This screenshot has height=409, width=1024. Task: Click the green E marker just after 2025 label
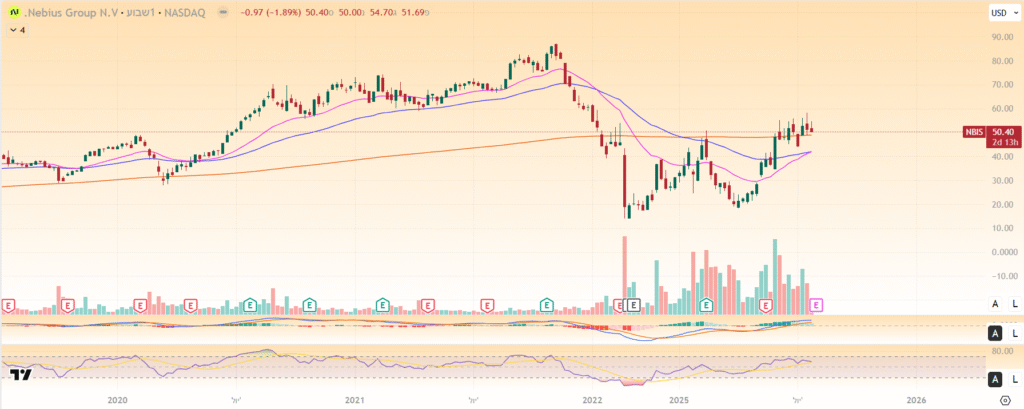pos(706,304)
